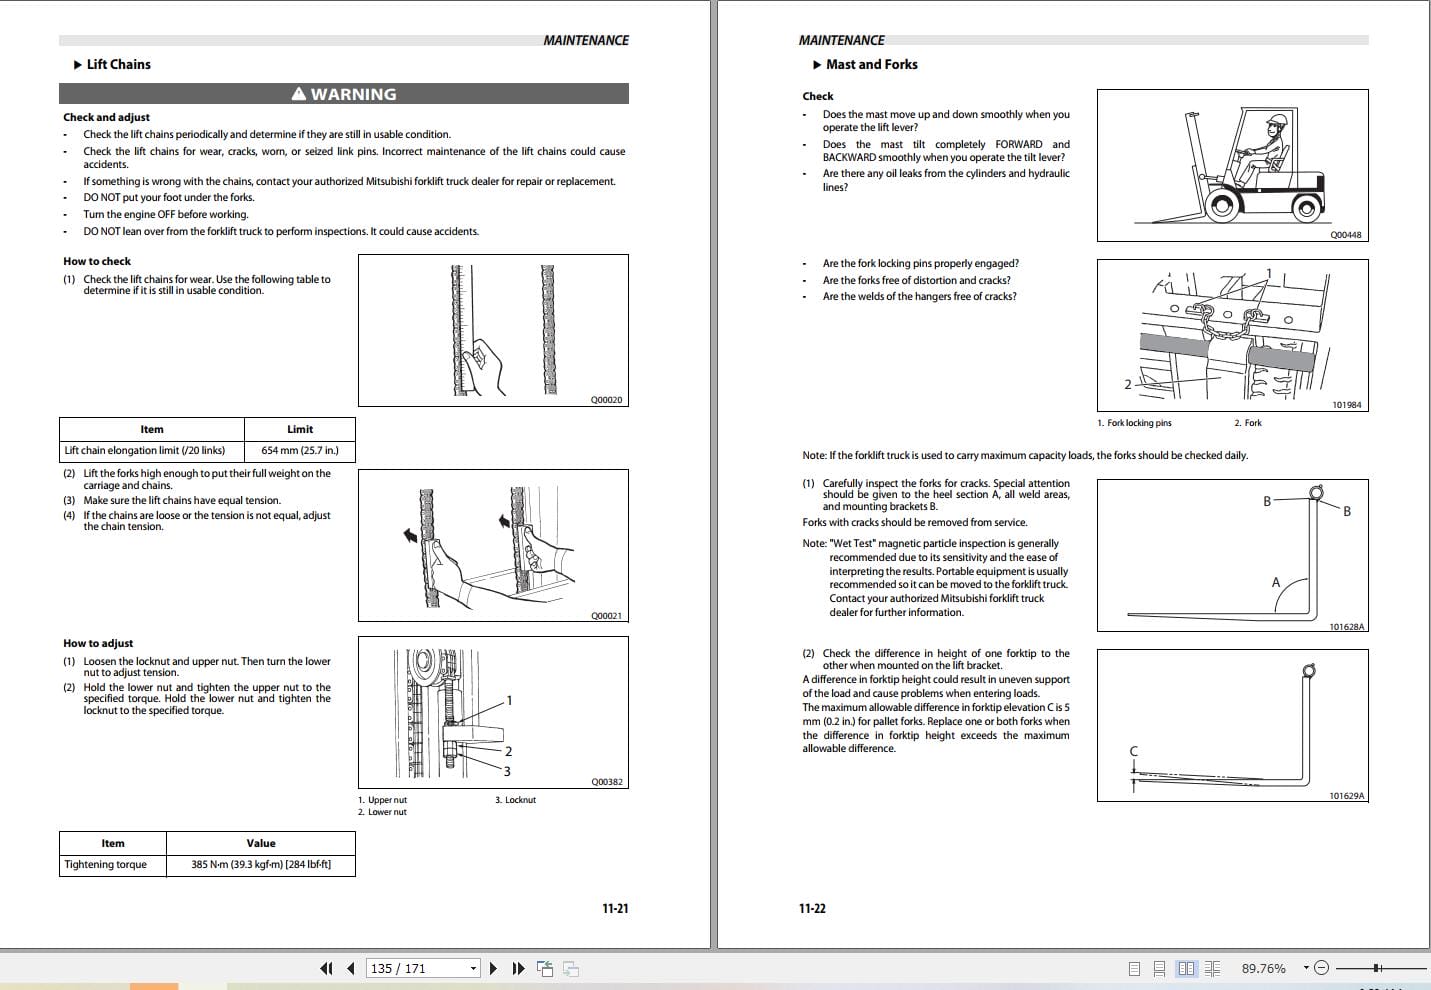Click the '2. Lower nut' caption
The image size is (1431, 990).
[382, 812]
